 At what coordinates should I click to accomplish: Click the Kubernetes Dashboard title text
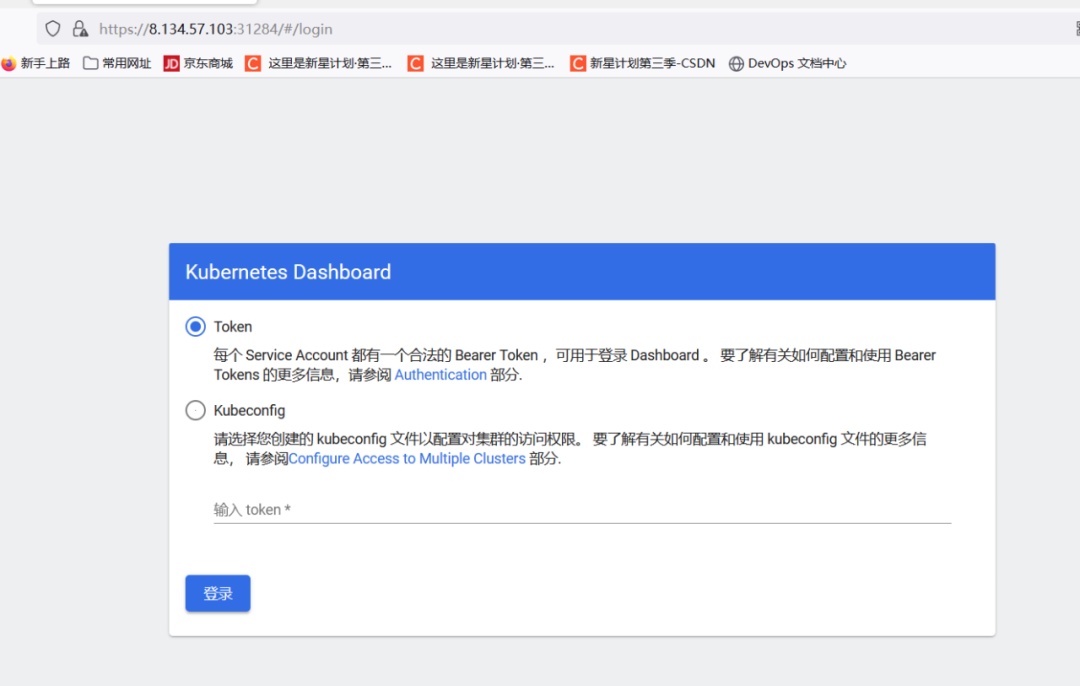click(x=288, y=272)
